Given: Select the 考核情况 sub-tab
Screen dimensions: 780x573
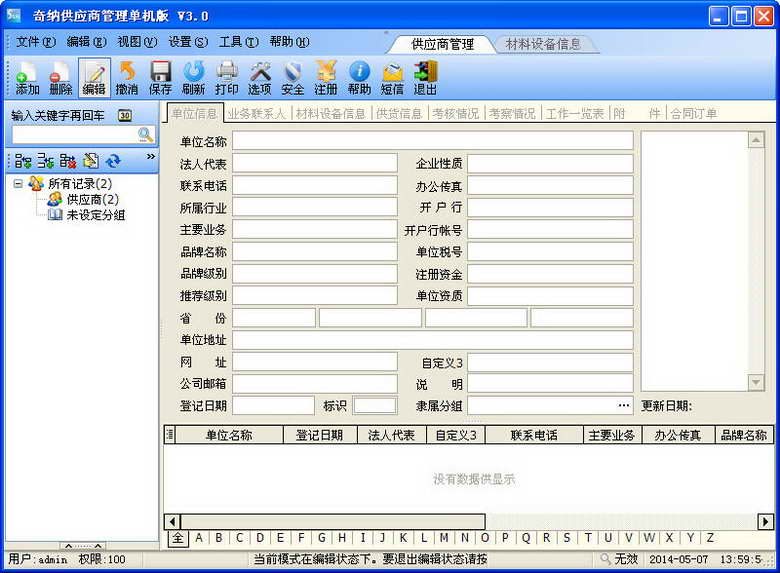Looking at the screenshot, I should [455, 113].
